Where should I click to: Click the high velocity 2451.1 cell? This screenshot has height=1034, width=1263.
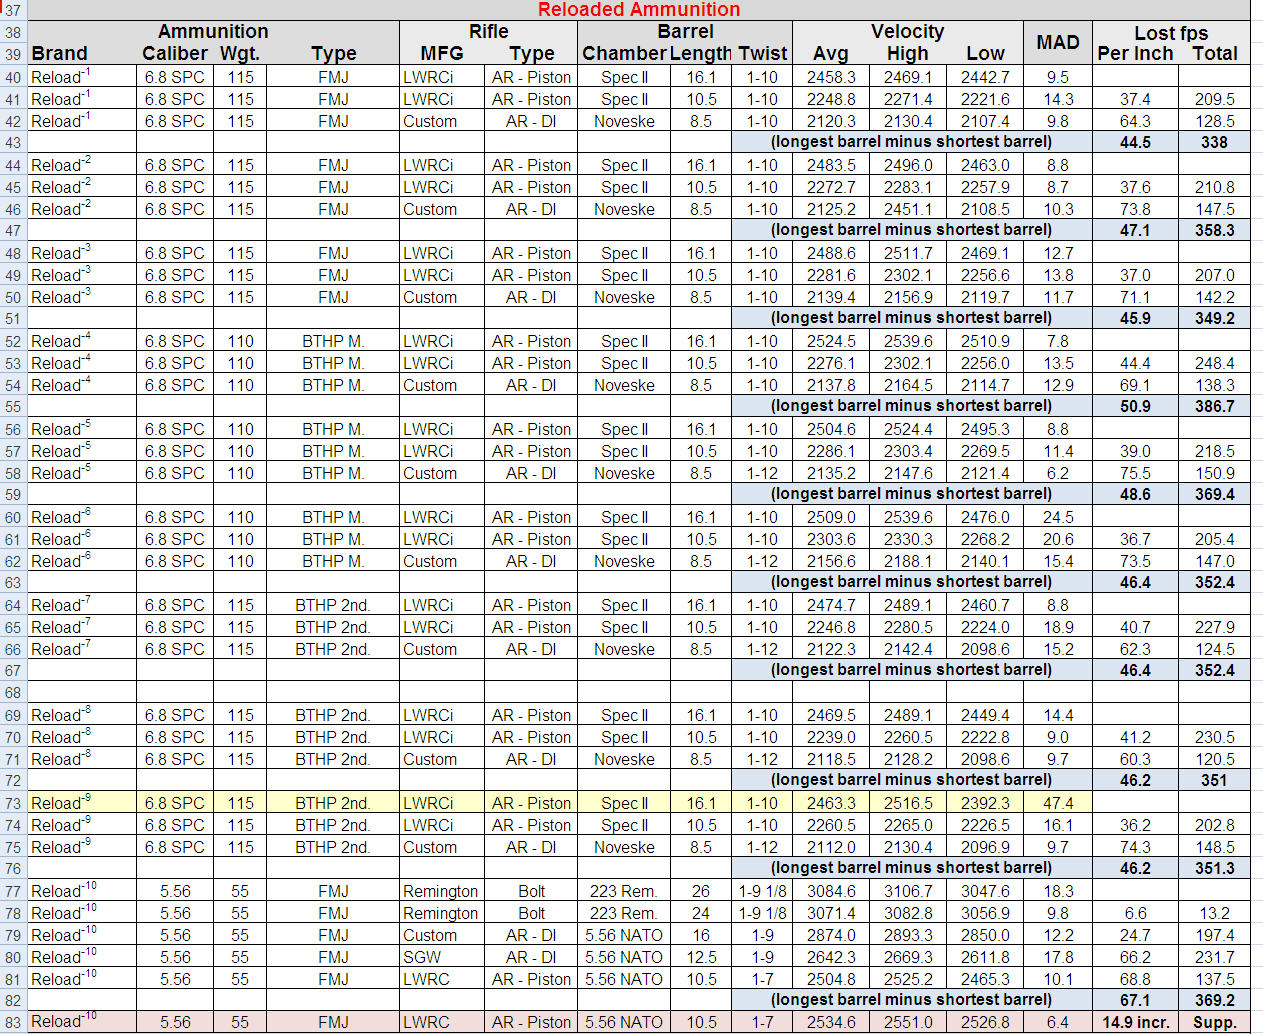[x=907, y=209]
